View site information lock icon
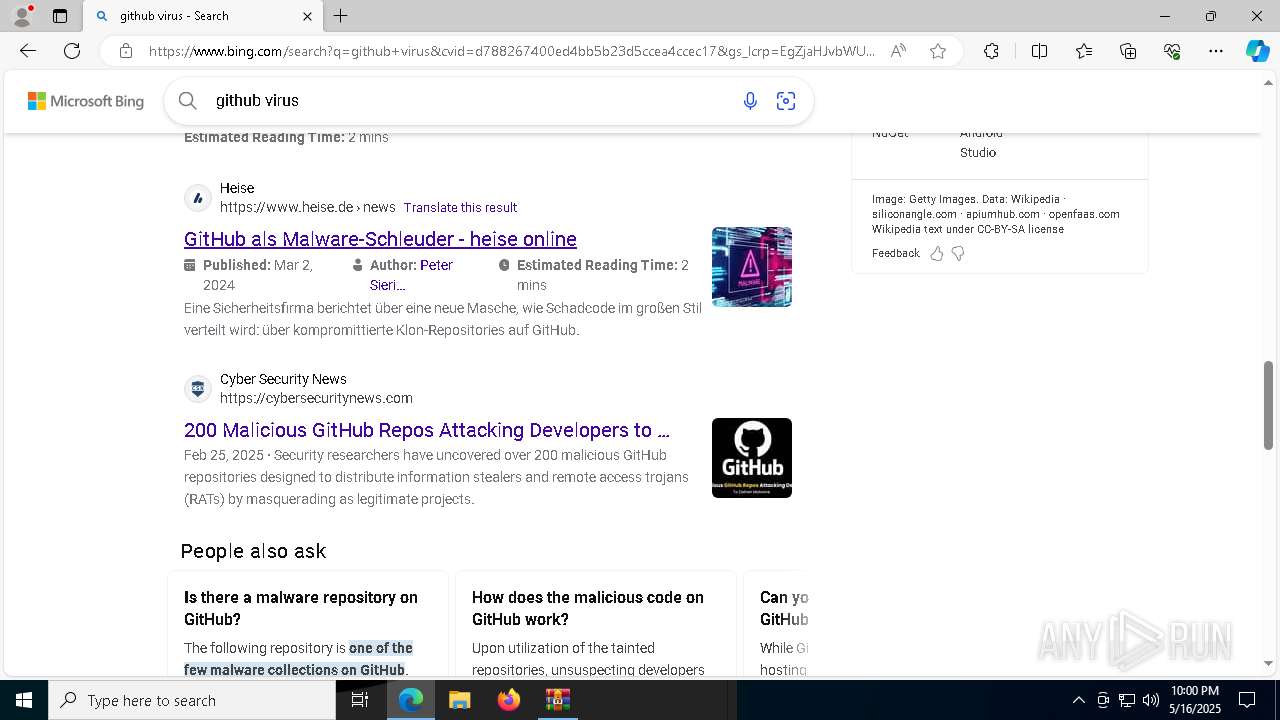 click(x=126, y=51)
